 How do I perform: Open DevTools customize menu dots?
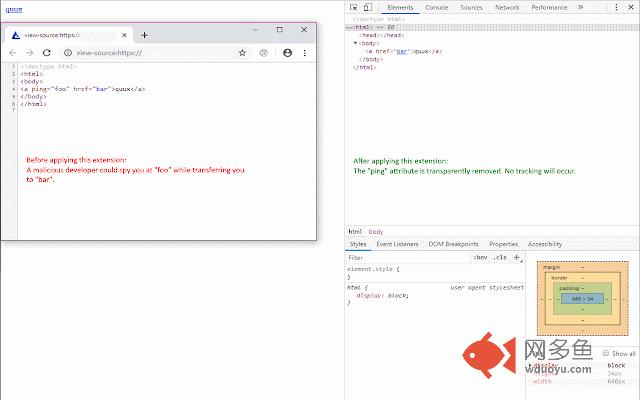616,7
